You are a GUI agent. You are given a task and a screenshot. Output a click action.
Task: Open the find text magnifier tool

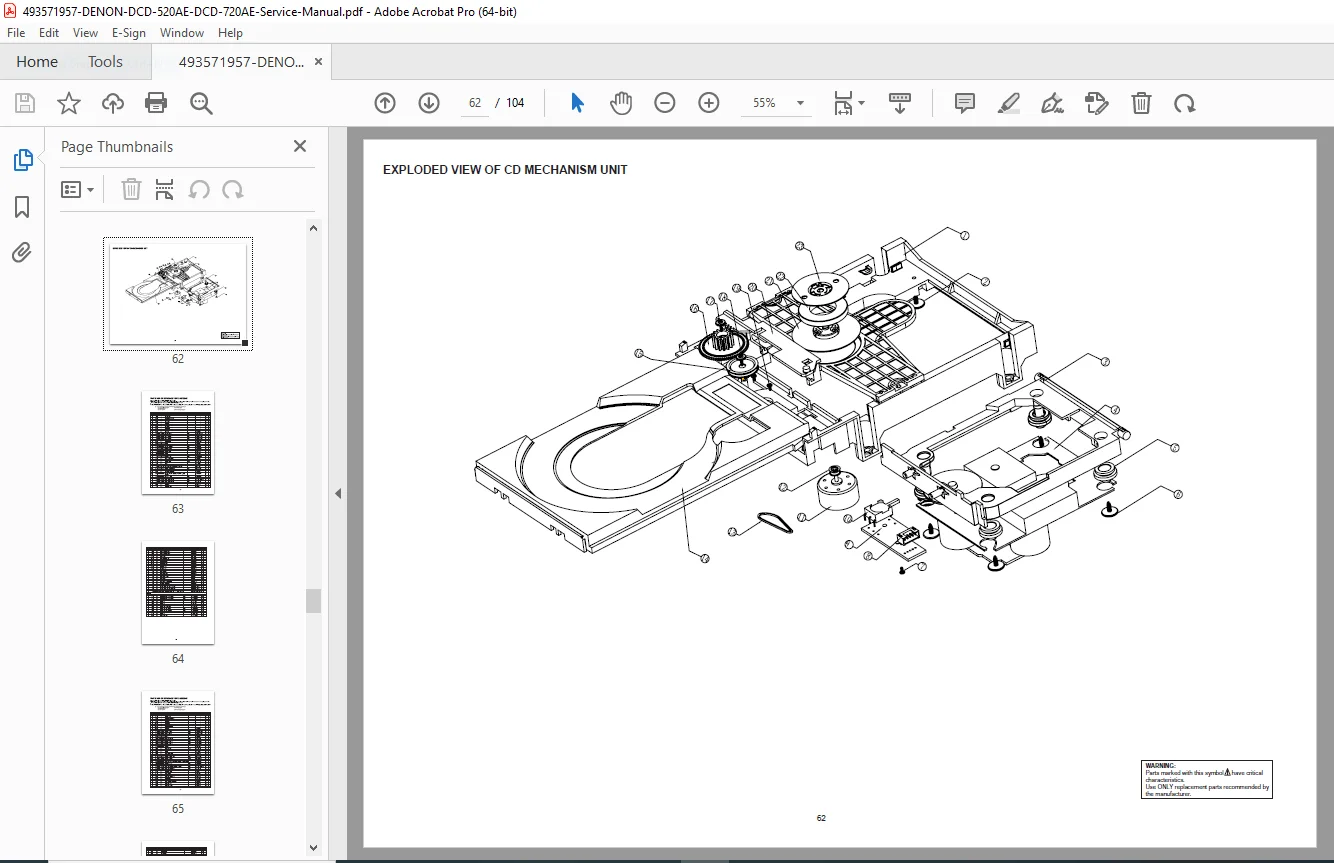[x=201, y=103]
